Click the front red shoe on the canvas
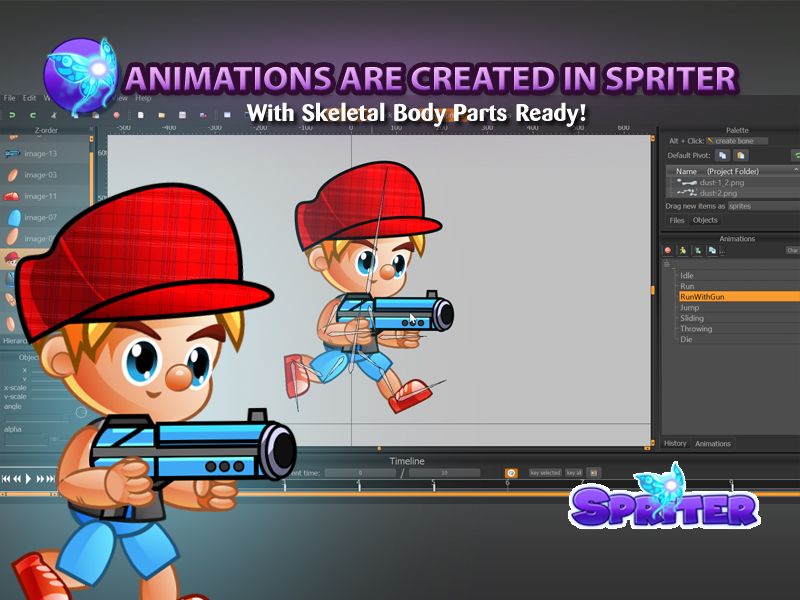 coord(411,395)
